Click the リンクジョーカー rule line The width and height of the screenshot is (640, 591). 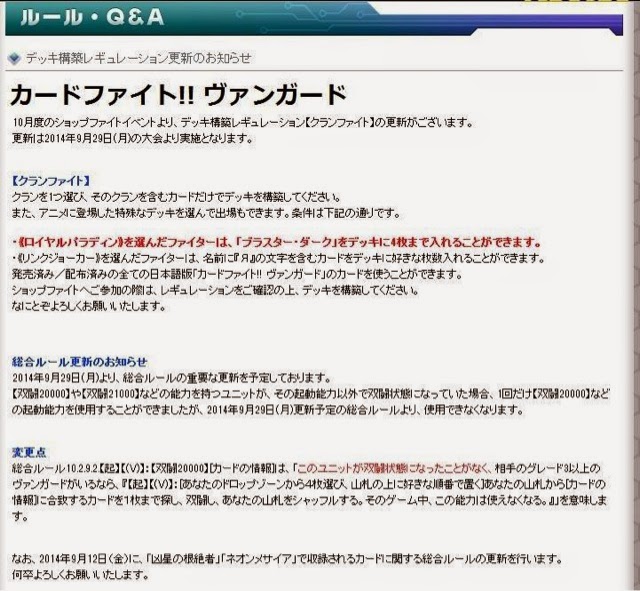(278, 258)
